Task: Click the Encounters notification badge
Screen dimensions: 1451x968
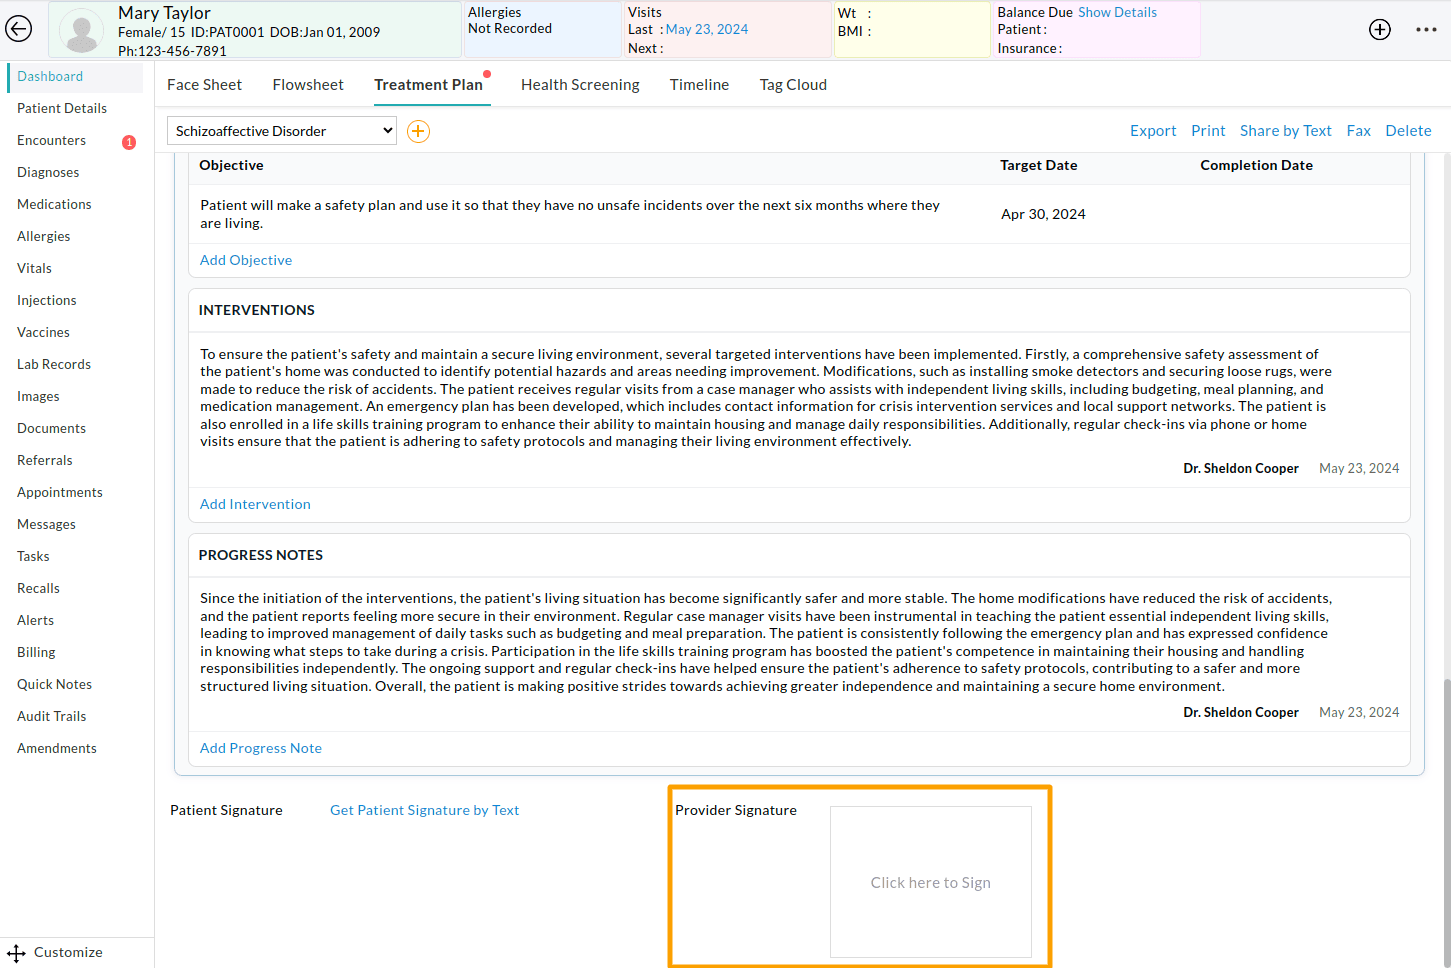Action: point(129,142)
